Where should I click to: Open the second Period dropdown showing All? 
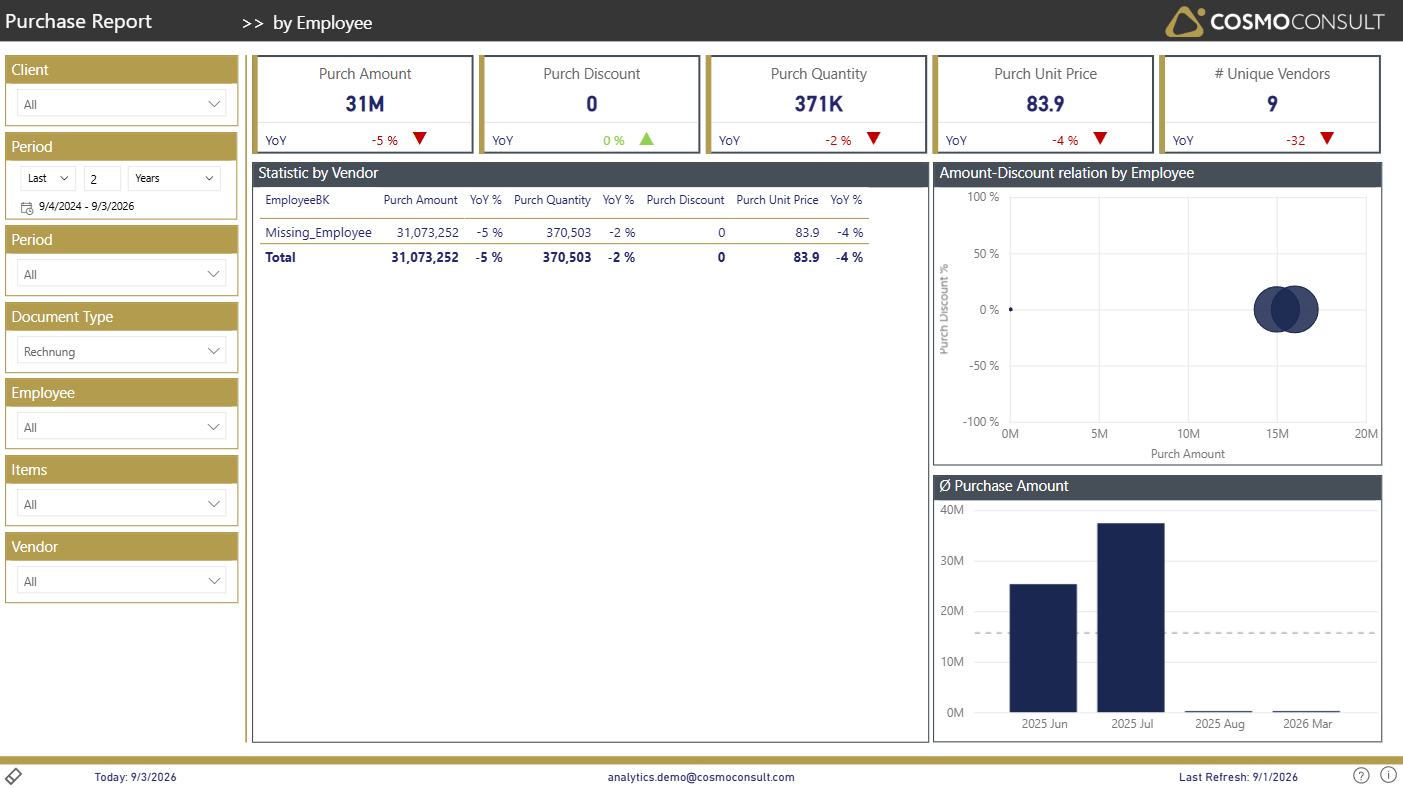(122, 274)
